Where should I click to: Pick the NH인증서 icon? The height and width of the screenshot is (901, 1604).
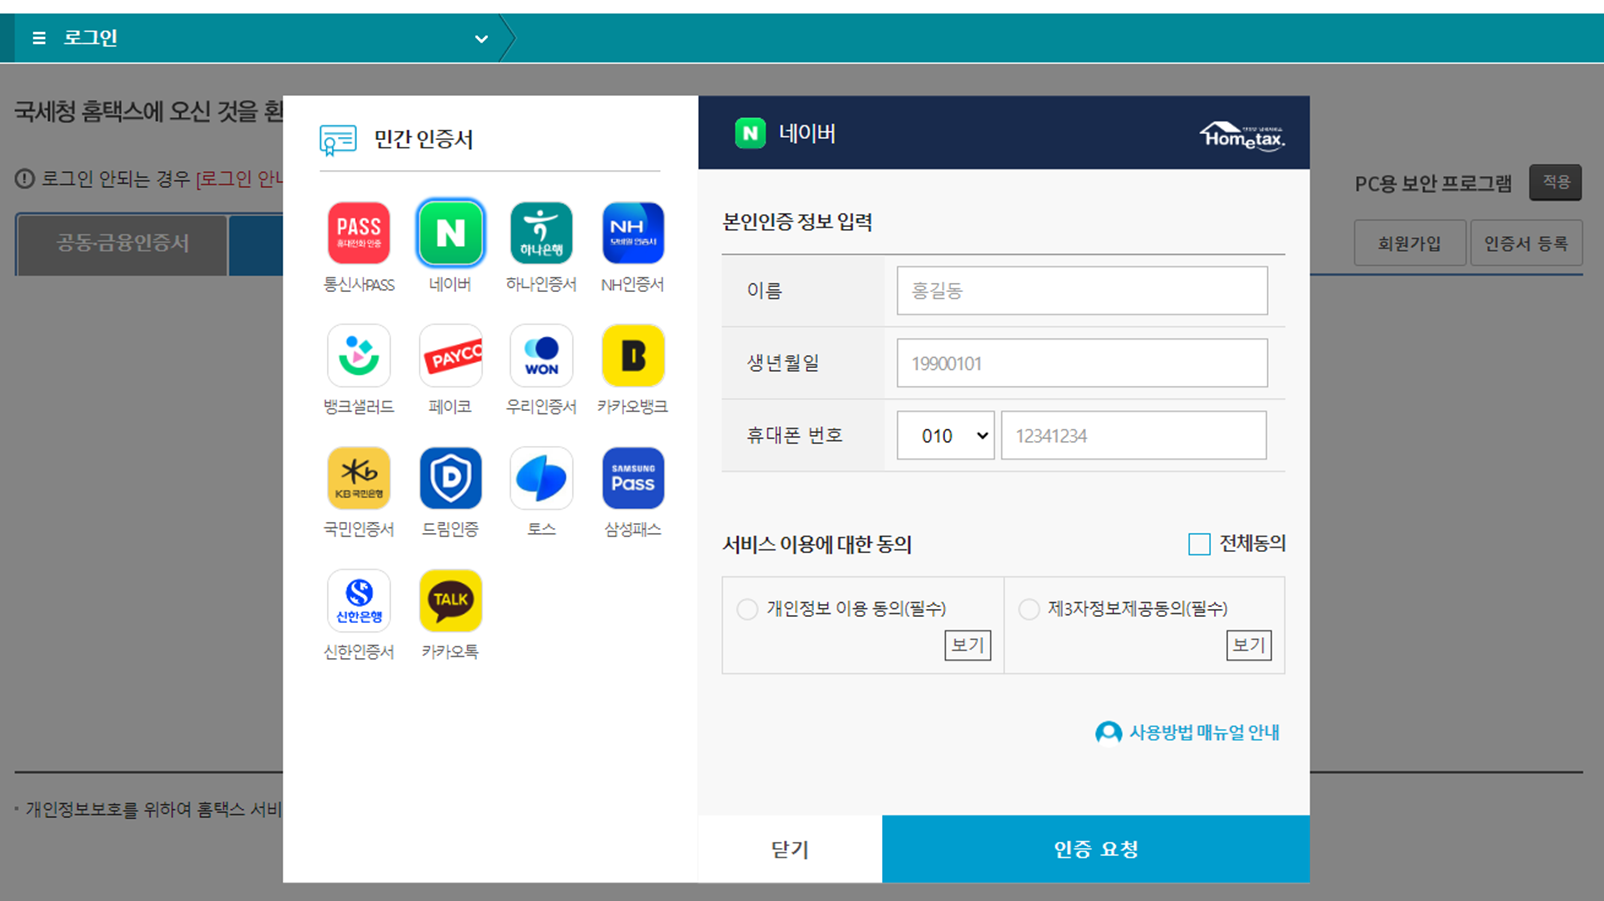633,233
